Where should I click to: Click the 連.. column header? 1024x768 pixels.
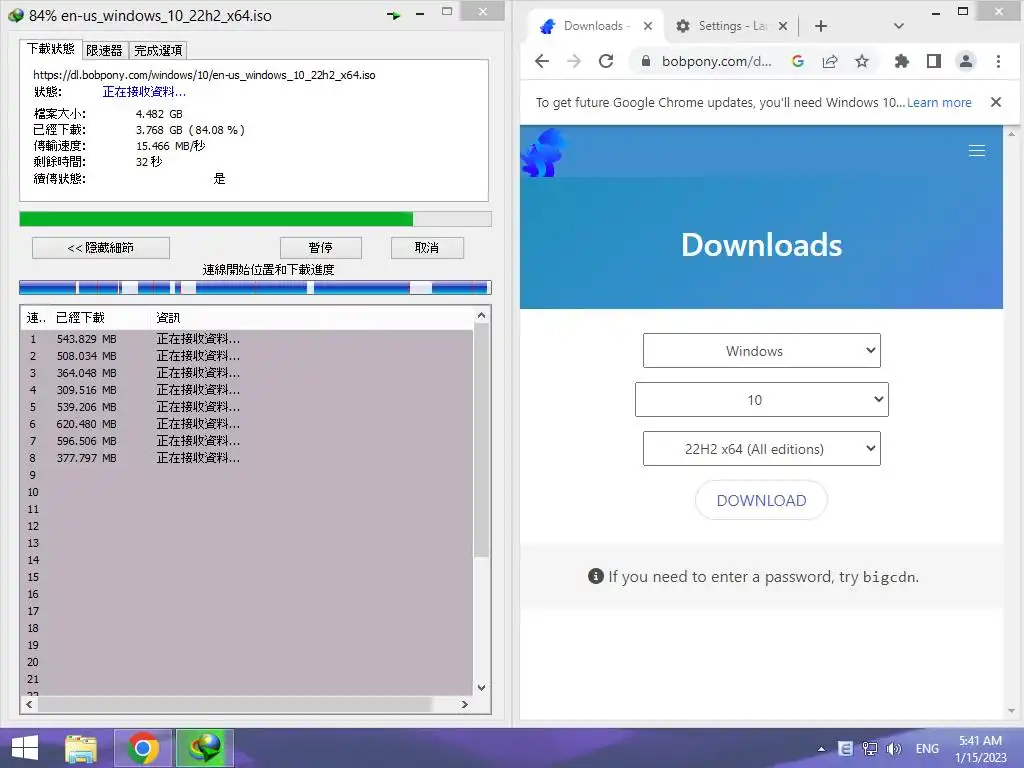[36, 318]
